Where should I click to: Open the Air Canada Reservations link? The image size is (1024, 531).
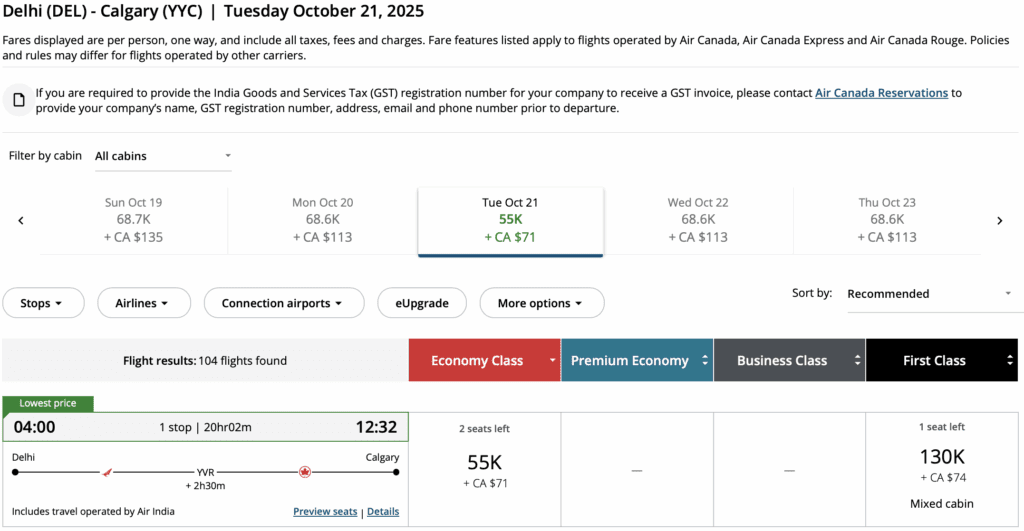881,93
